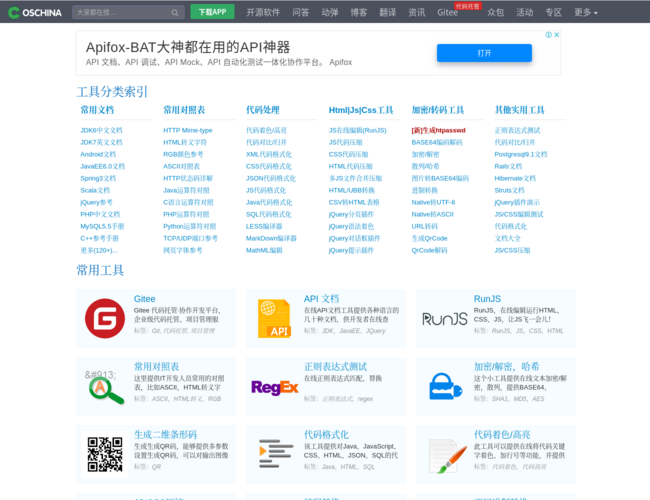Open the RegEx logo icon
Image resolution: width=650 pixels, height=500 pixels.
[x=274, y=387]
